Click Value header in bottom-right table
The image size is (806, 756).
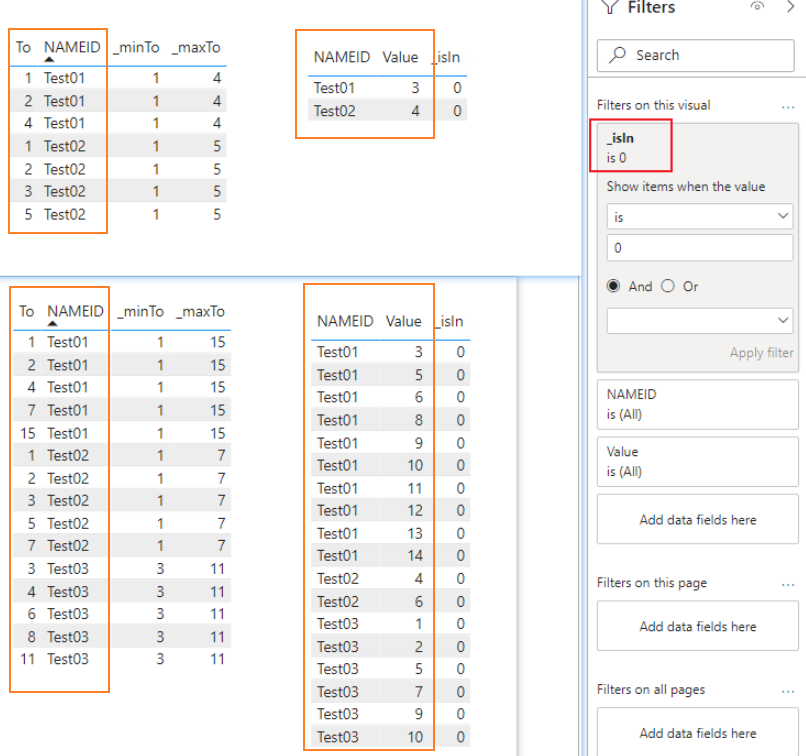pyautogui.click(x=404, y=321)
